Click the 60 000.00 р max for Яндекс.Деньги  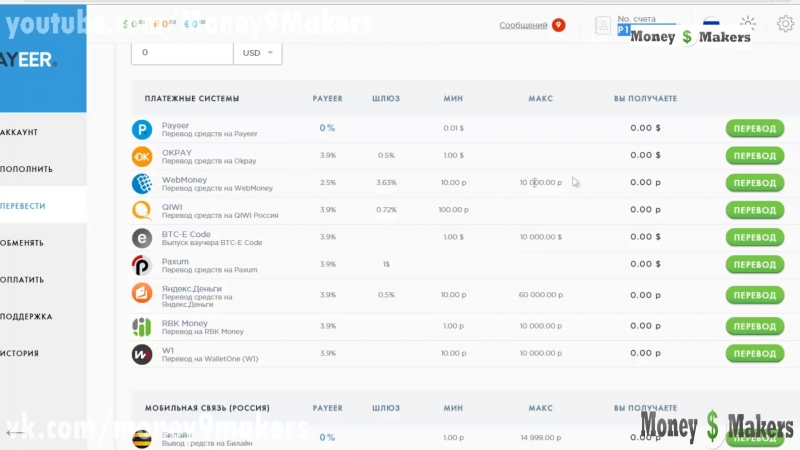pyautogui.click(x=541, y=294)
